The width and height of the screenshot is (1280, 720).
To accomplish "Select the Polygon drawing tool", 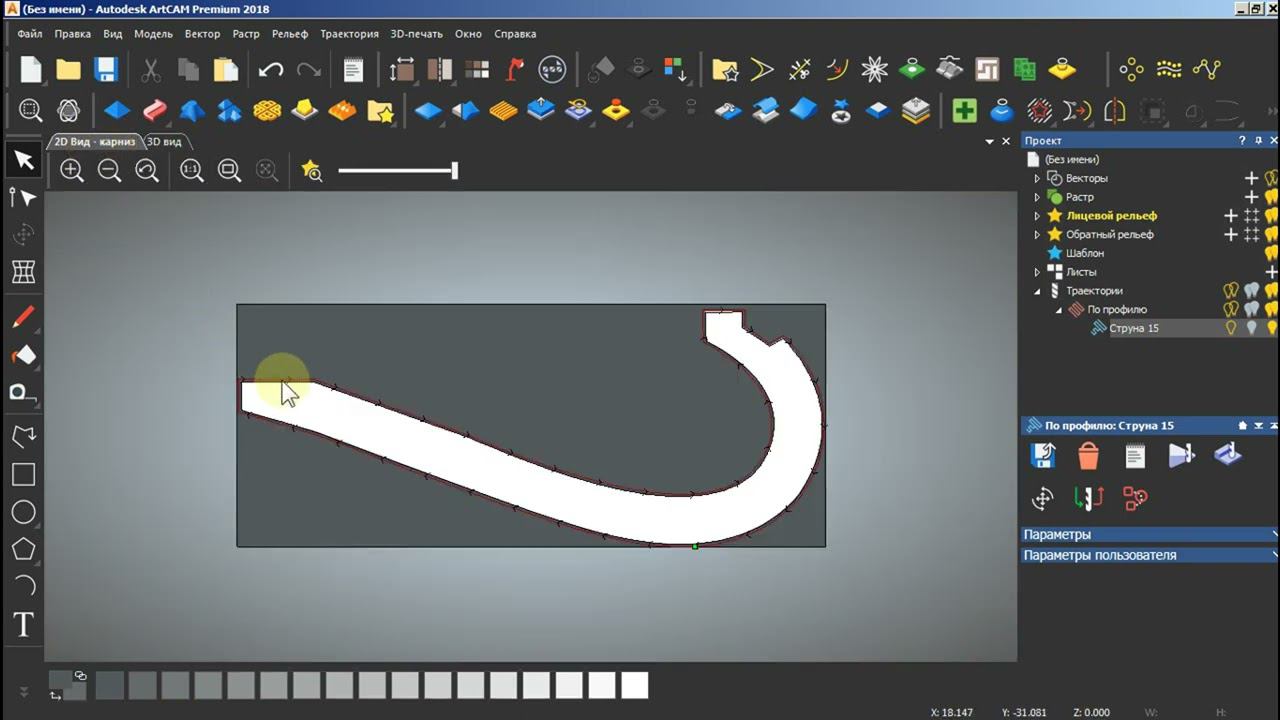I will pyautogui.click(x=23, y=549).
